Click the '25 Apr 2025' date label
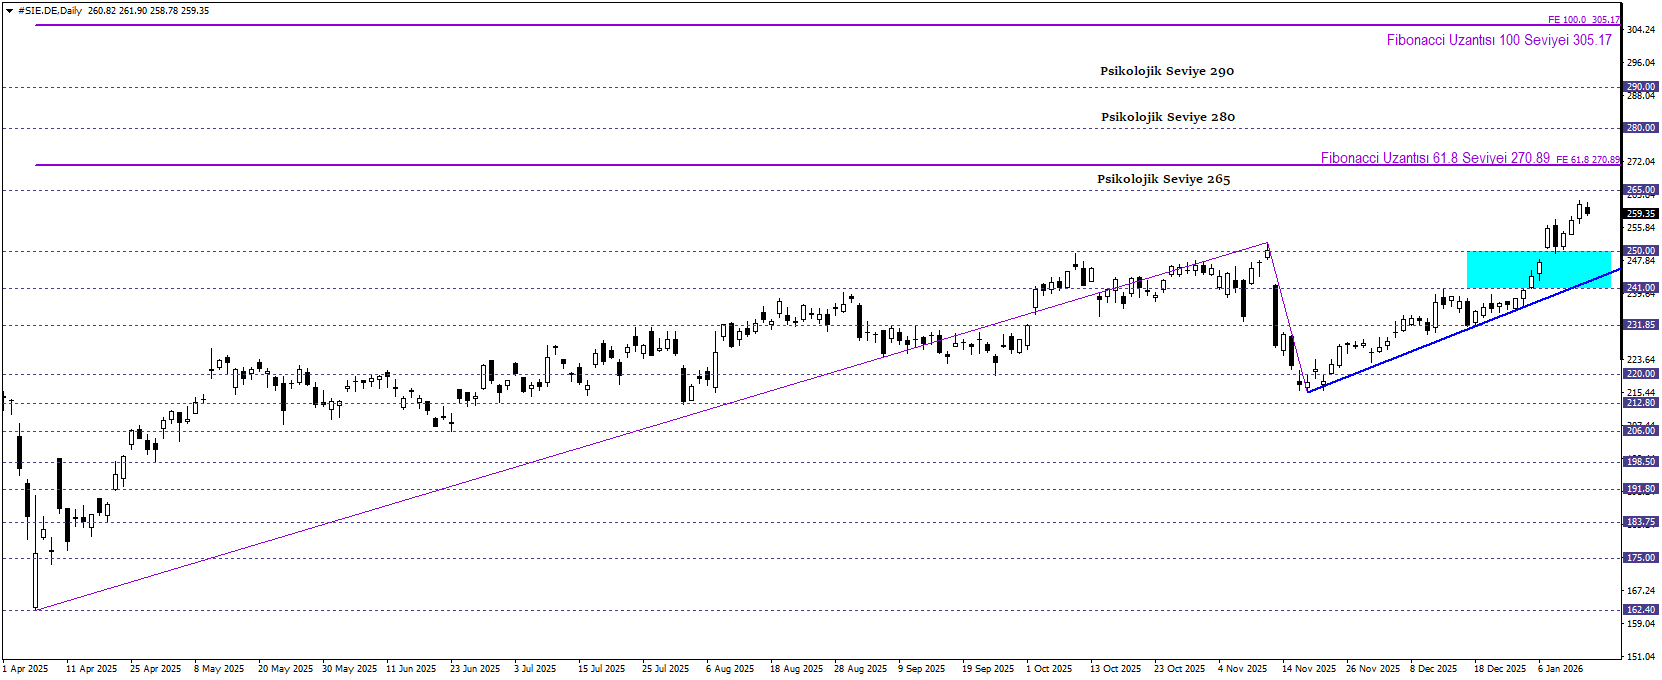This screenshot has height=680, width=1662. point(155,669)
